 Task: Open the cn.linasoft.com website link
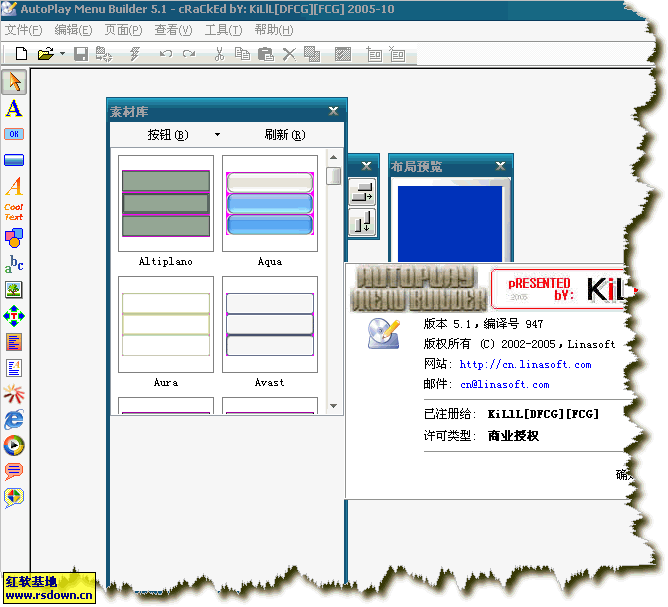click(x=525, y=365)
